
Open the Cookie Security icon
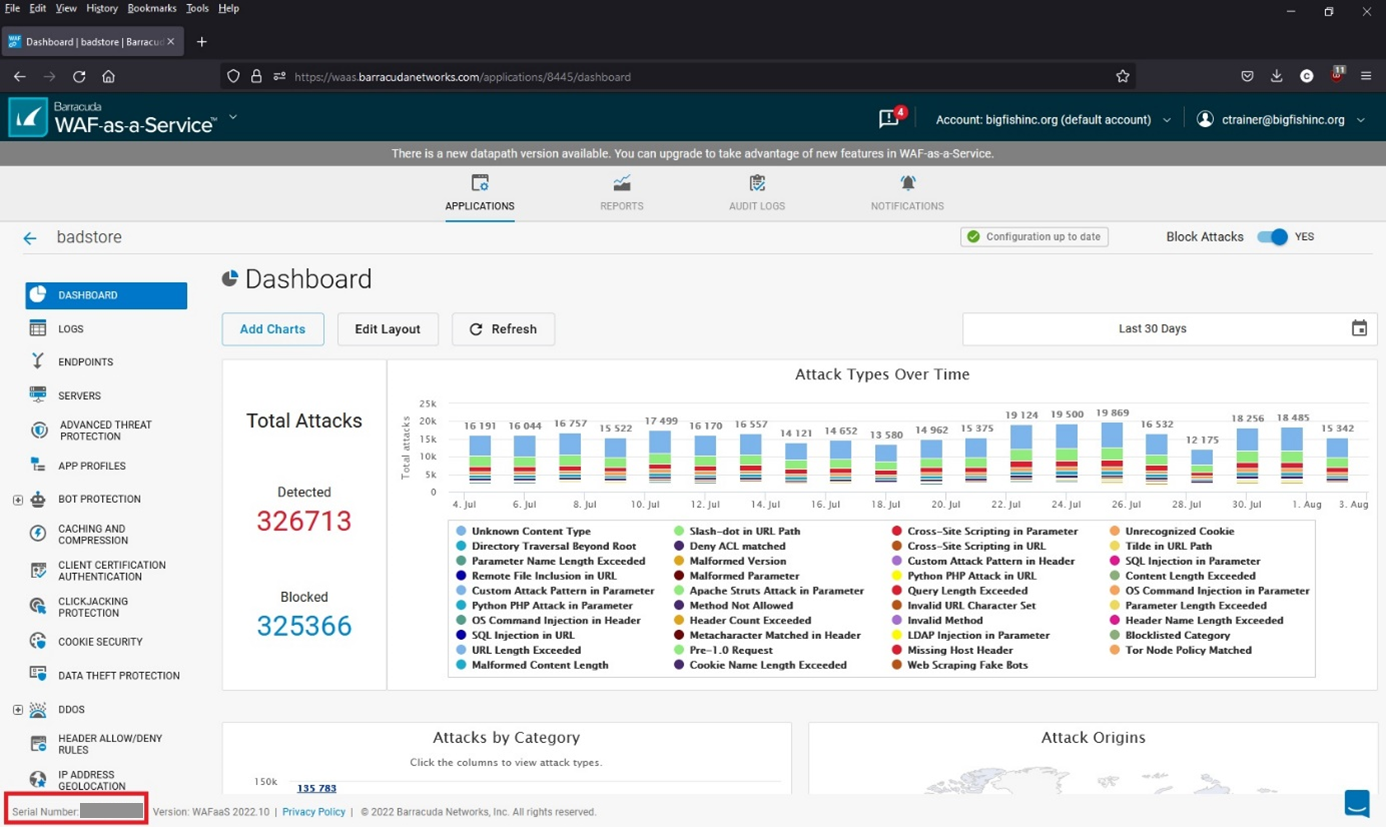(x=38, y=641)
